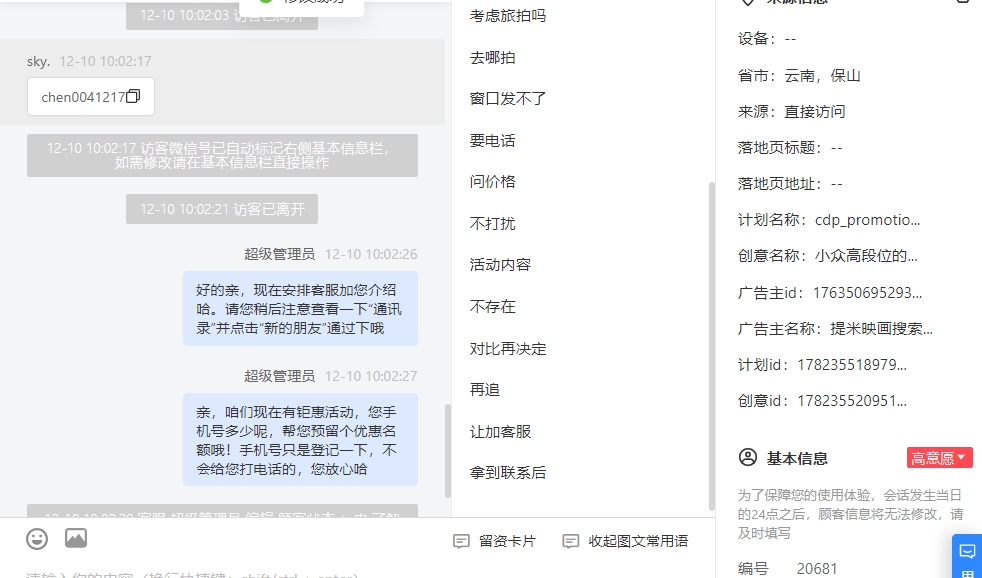Click the 计划名称 cdp_promotio... value
This screenshot has width=982, height=578.
(x=867, y=220)
